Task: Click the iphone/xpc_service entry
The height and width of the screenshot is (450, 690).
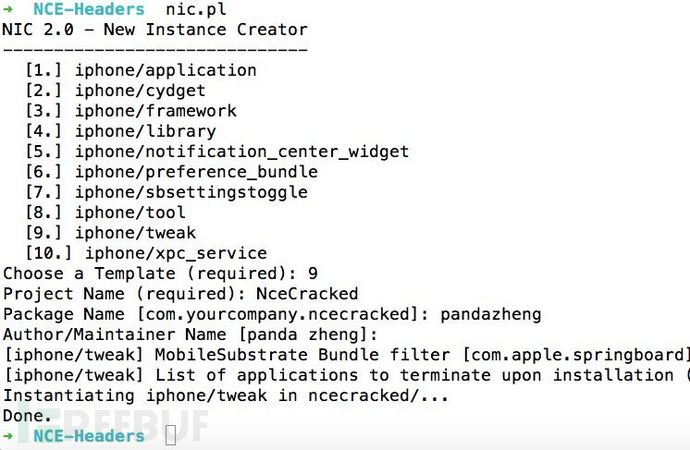Action: pos(146,253)
